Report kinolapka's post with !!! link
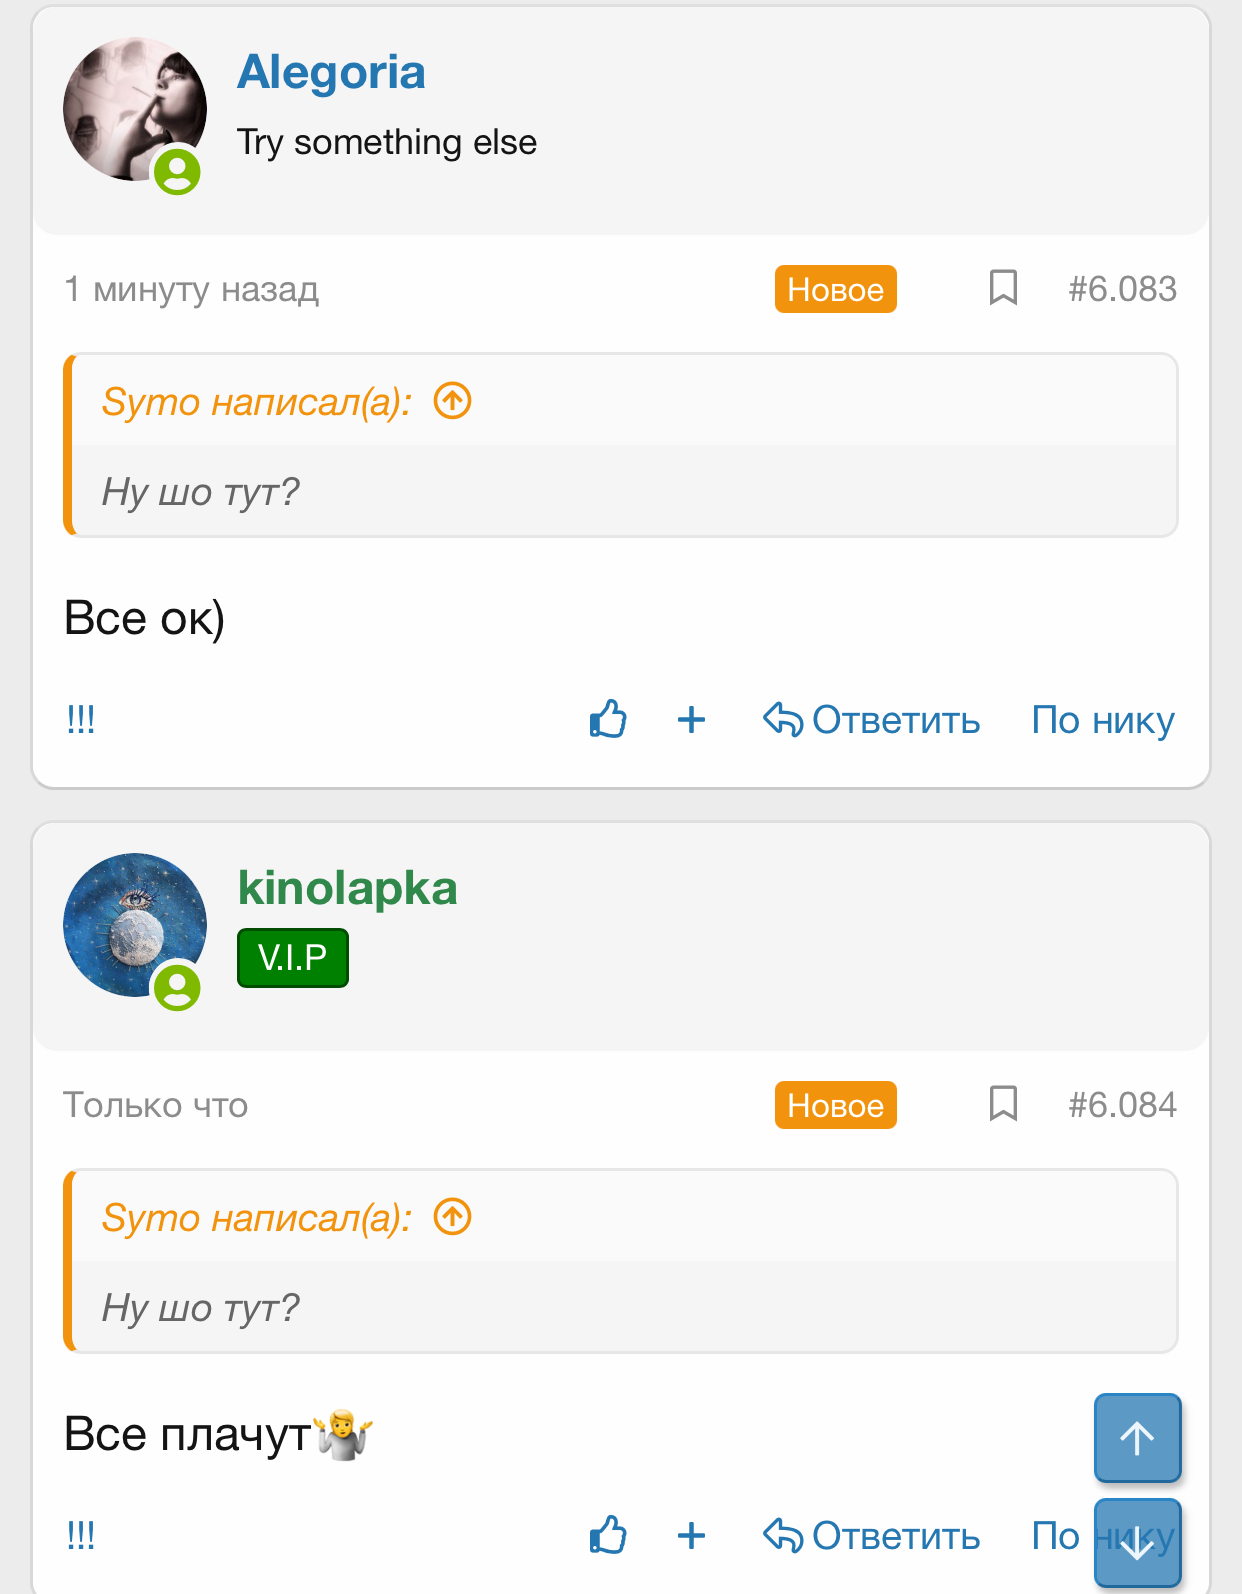Viewport: 1242px width, 1594px height. pyautogui.click(x=81, y=1536)
